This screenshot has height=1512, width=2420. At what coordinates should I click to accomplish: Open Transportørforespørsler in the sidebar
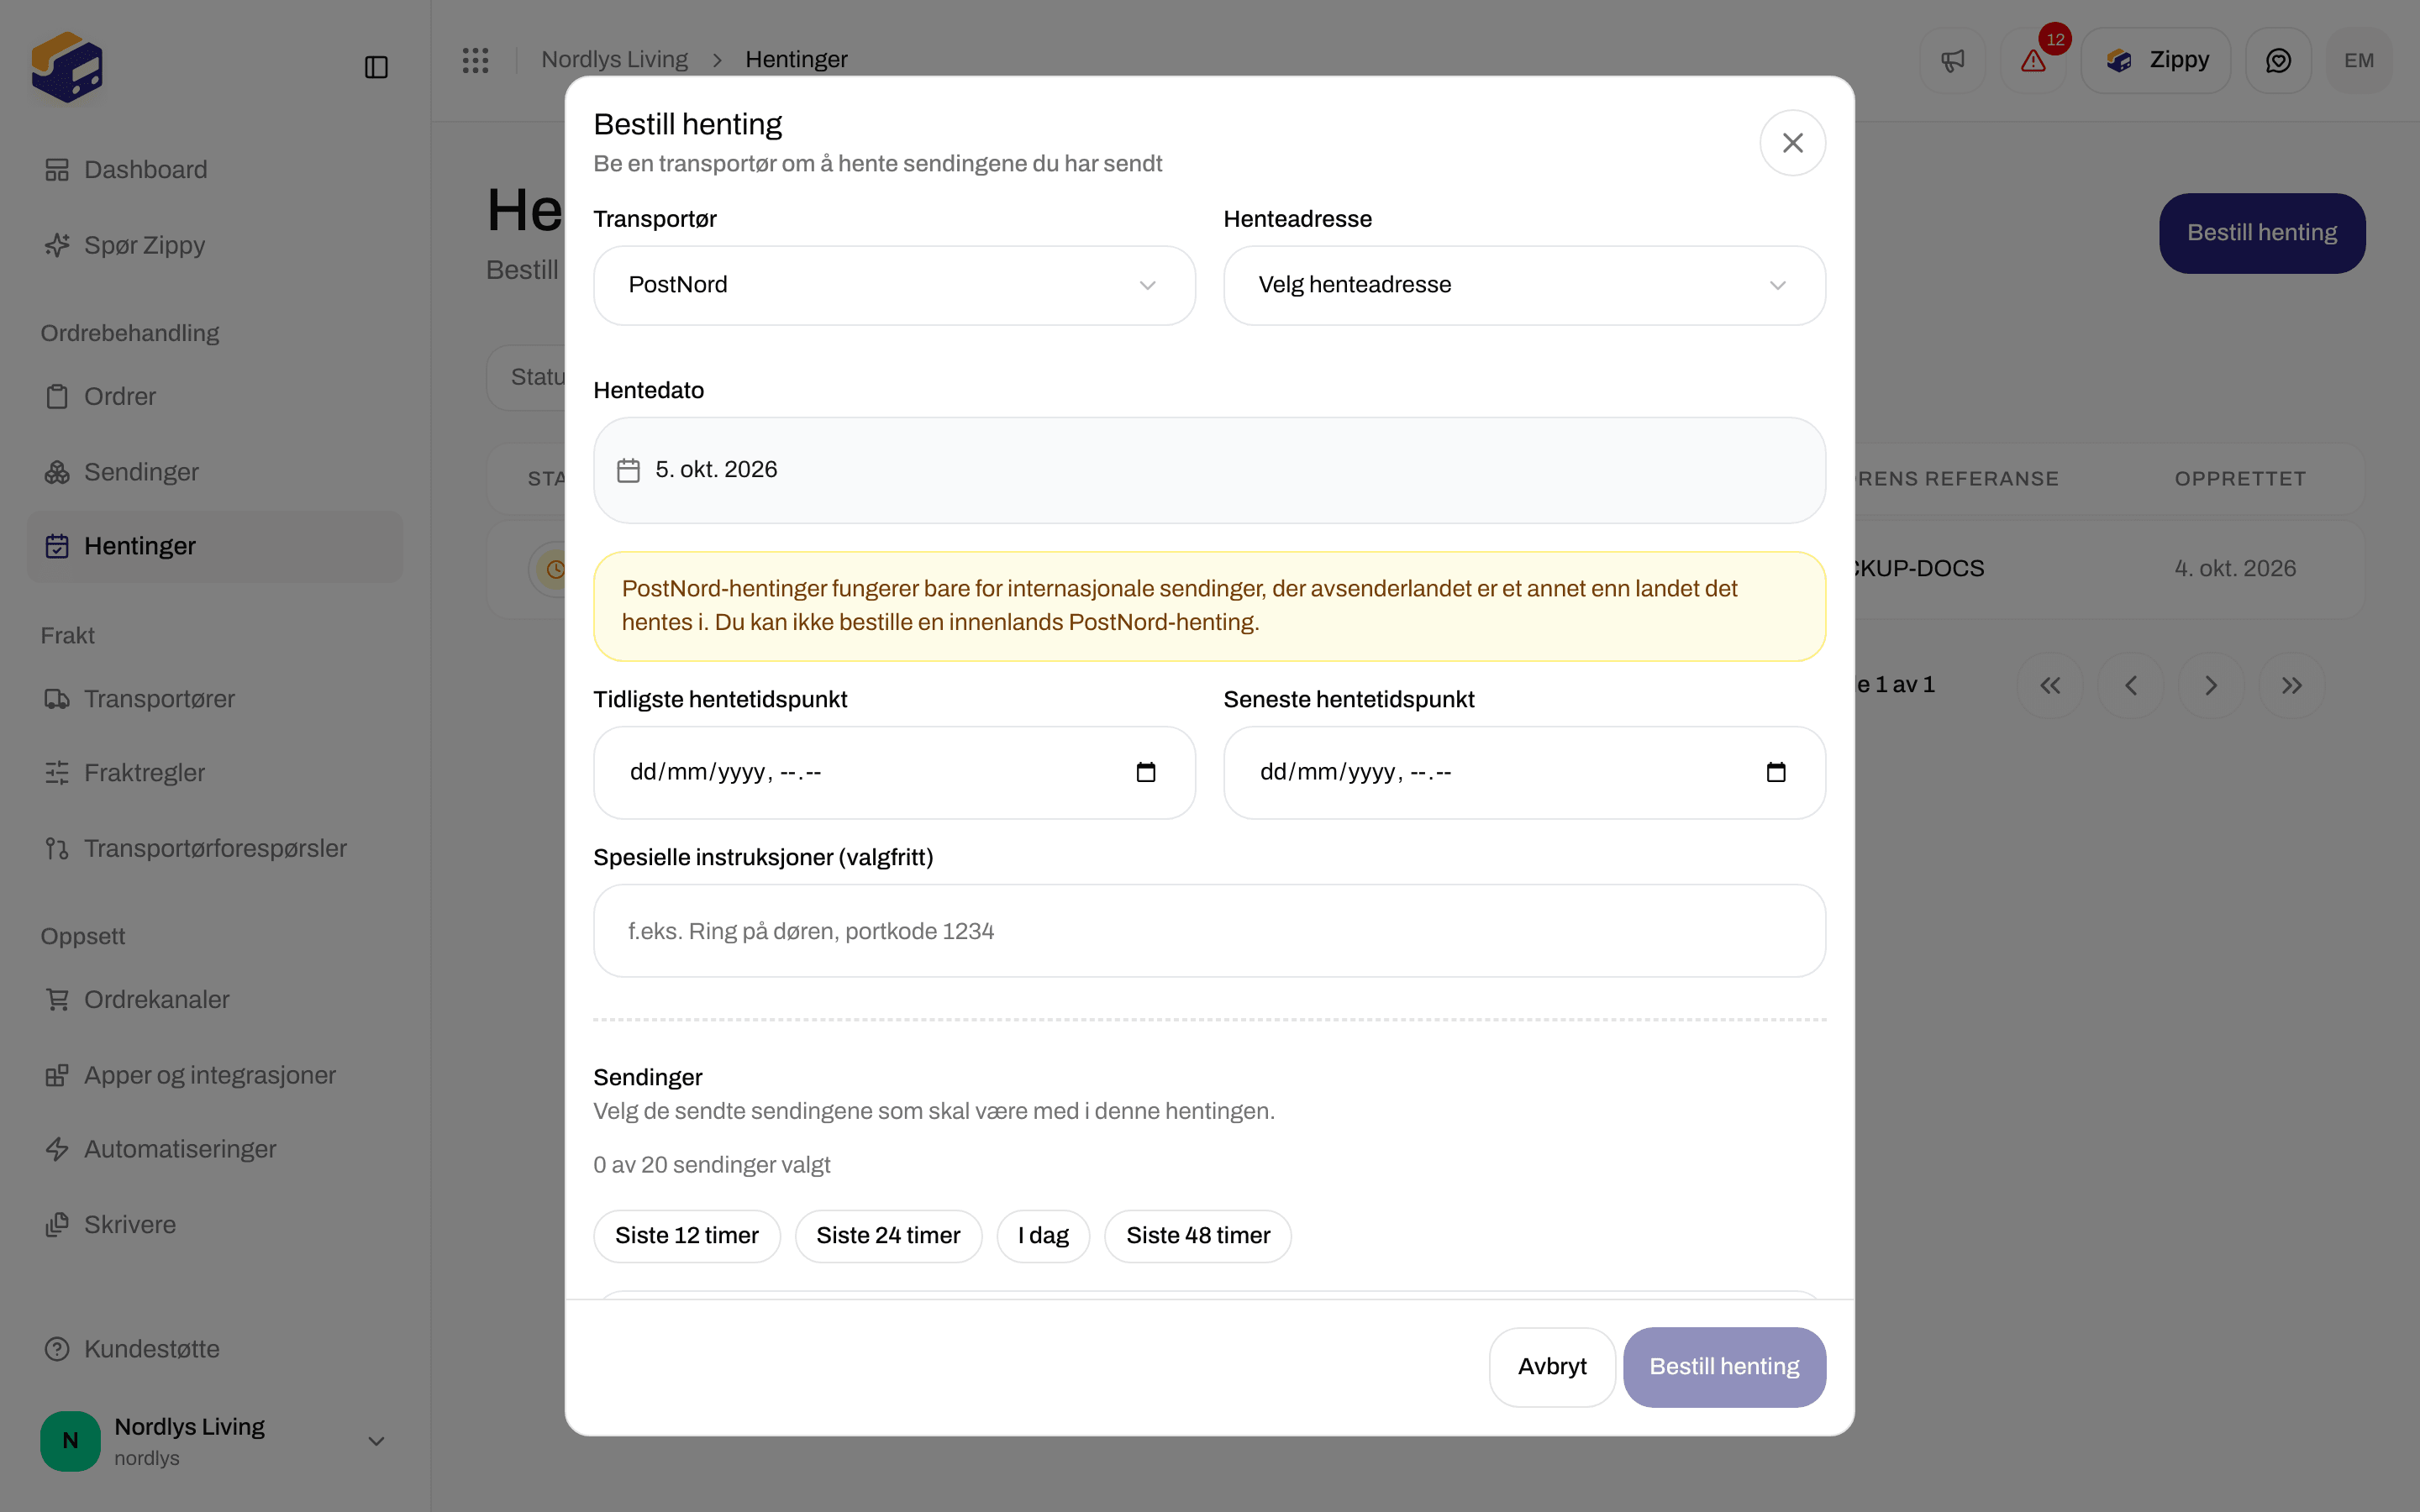tap(215, 849)
